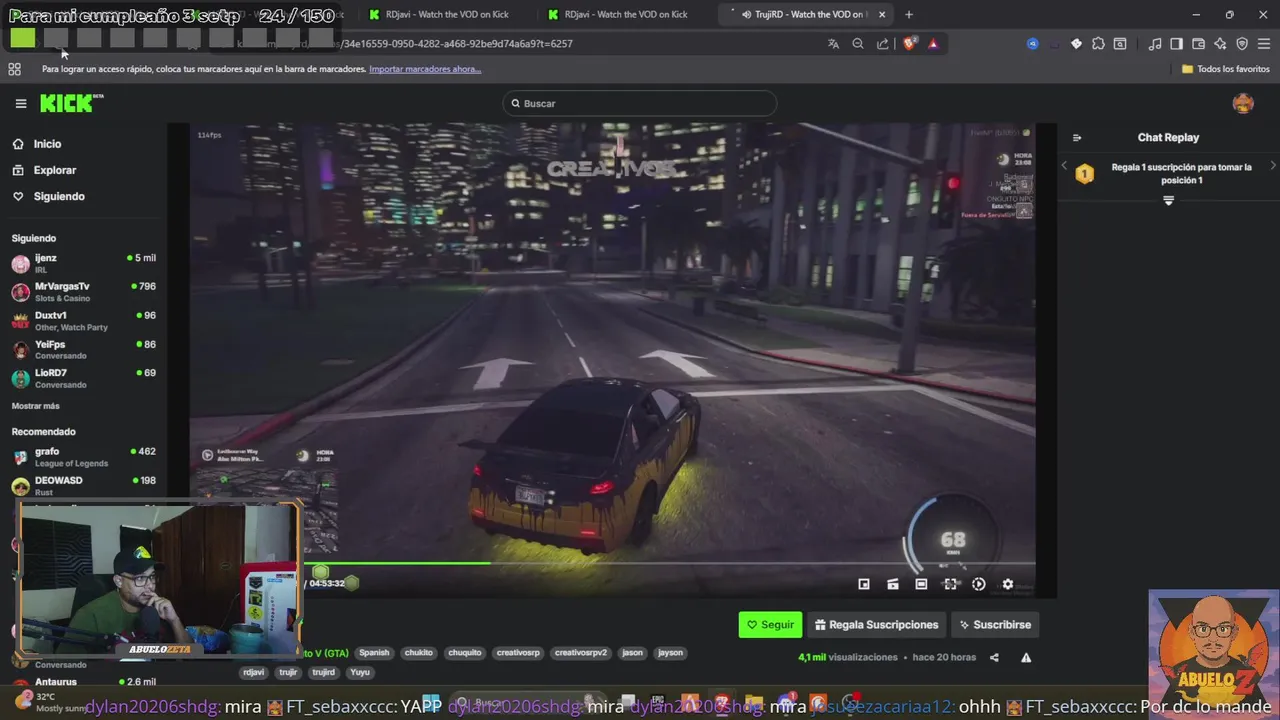1280x720 pixels.
Task: Click the zoom magnifier in address bar
Action: (858, 44)
